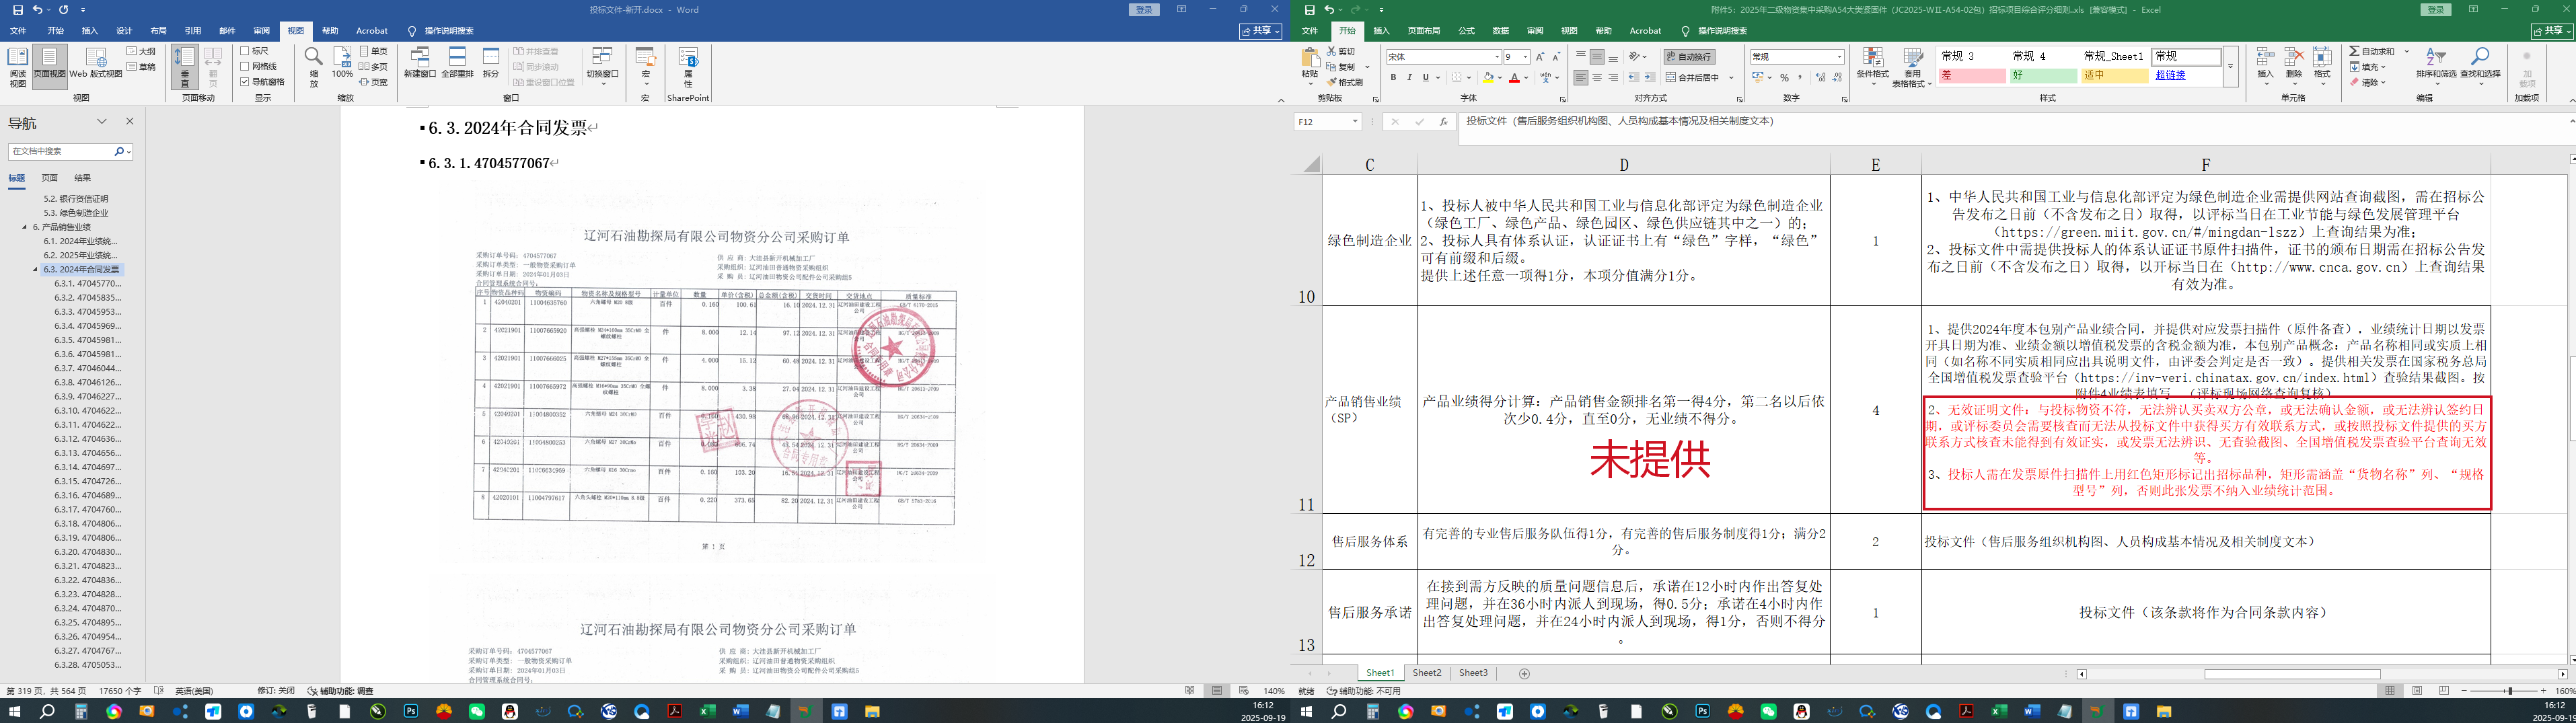Split the Word document window
The image size is (2576, 723).
tap(491, 63)
